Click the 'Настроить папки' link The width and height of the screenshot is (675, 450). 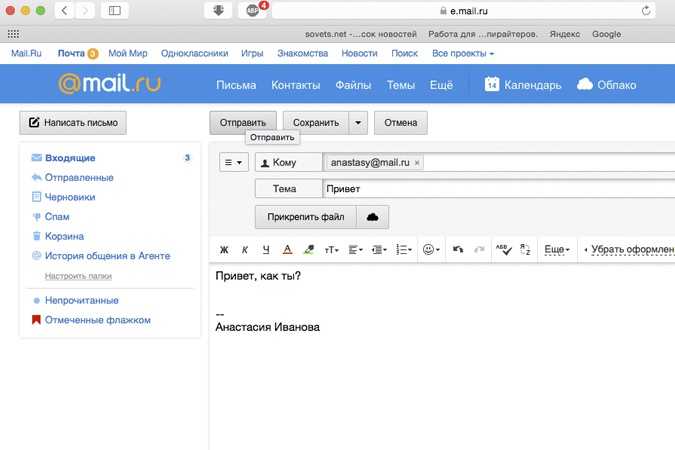pyautogui.click(x=78, y=276)
